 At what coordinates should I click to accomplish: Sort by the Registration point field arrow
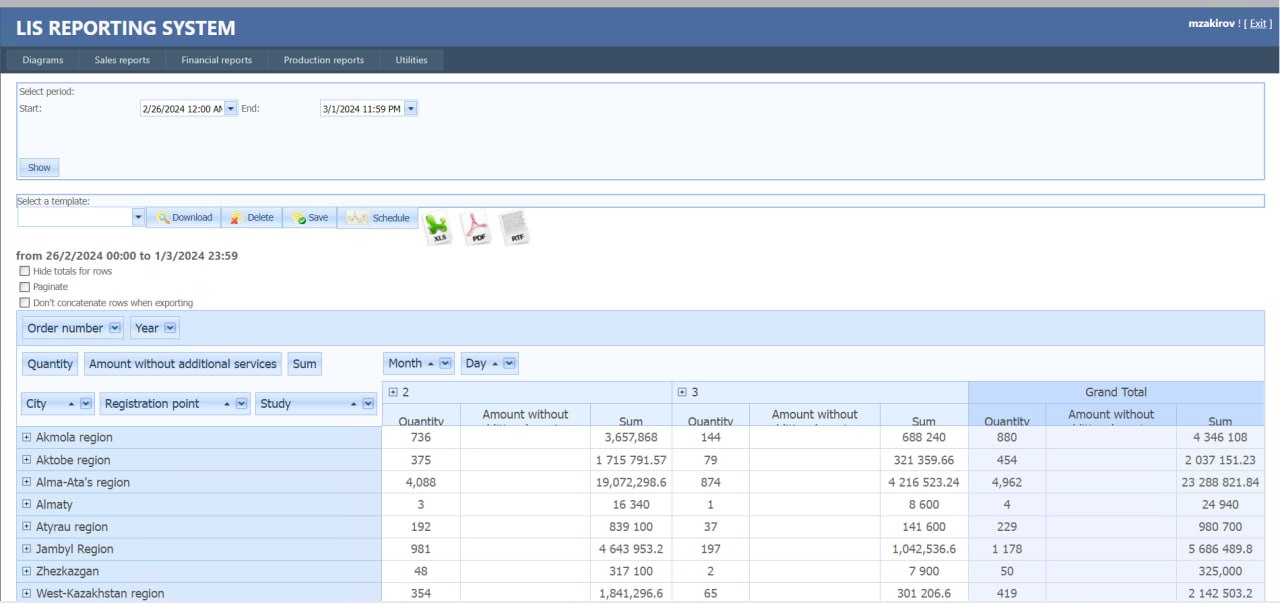226,404
